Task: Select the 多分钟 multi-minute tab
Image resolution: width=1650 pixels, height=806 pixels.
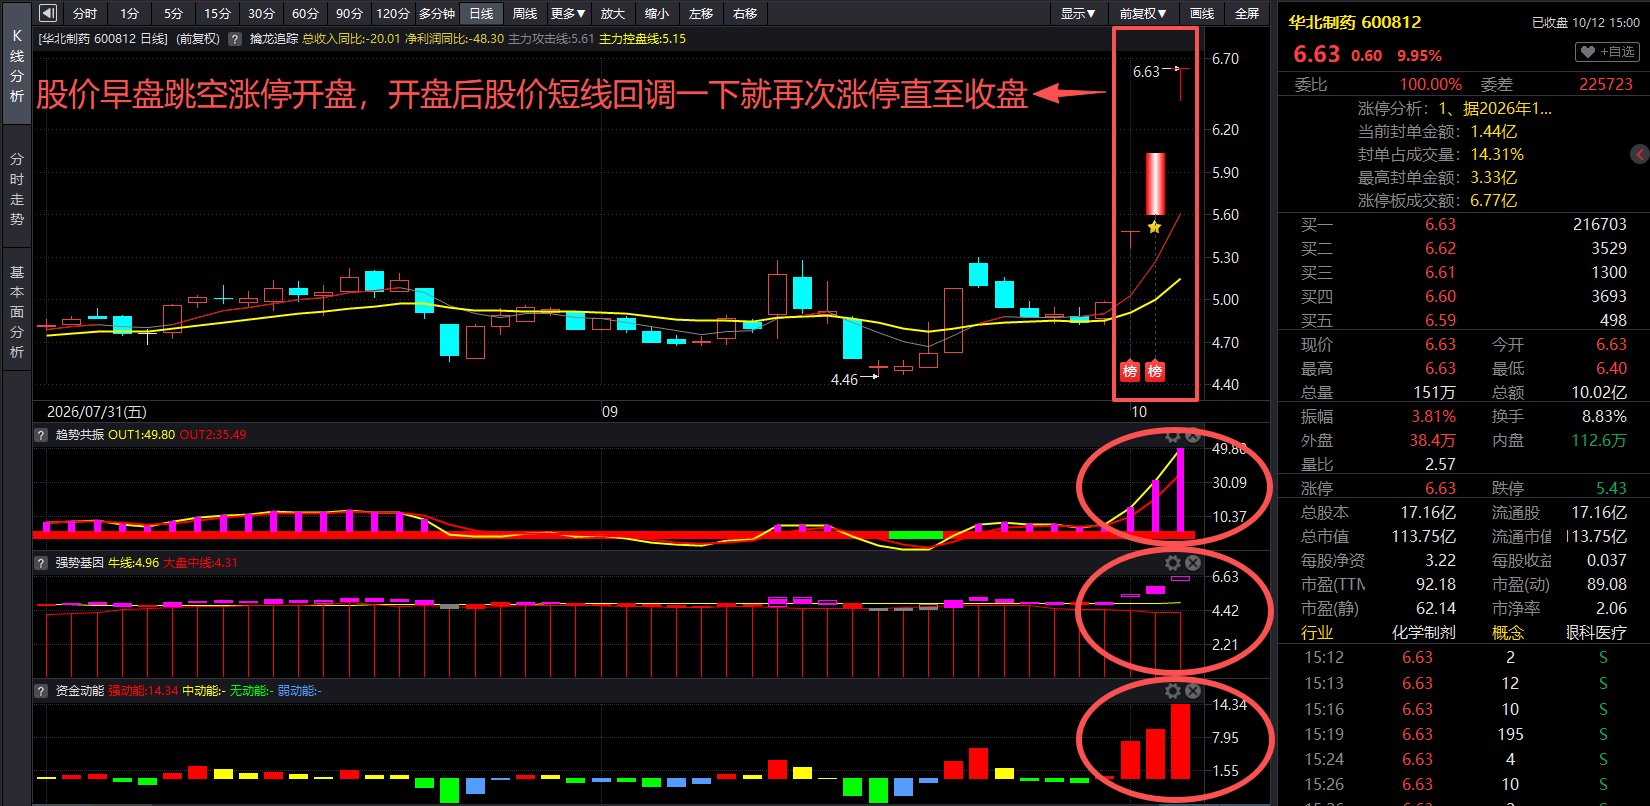Action: [437, 13]
